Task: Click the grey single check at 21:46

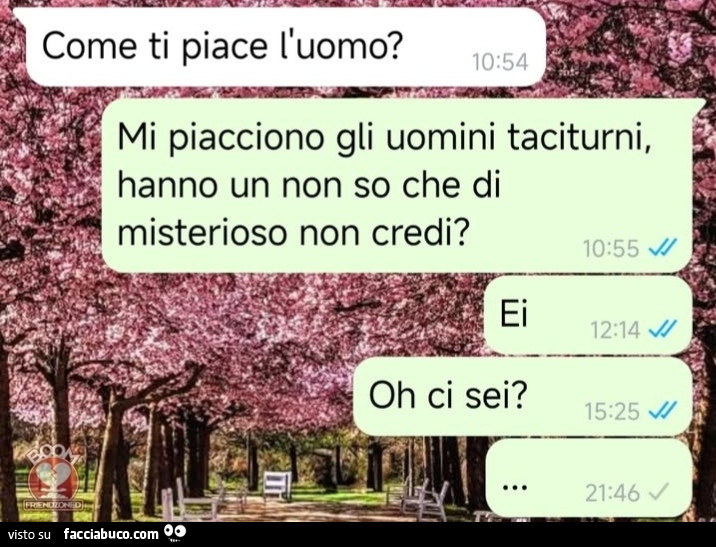Action: point(658,492)
